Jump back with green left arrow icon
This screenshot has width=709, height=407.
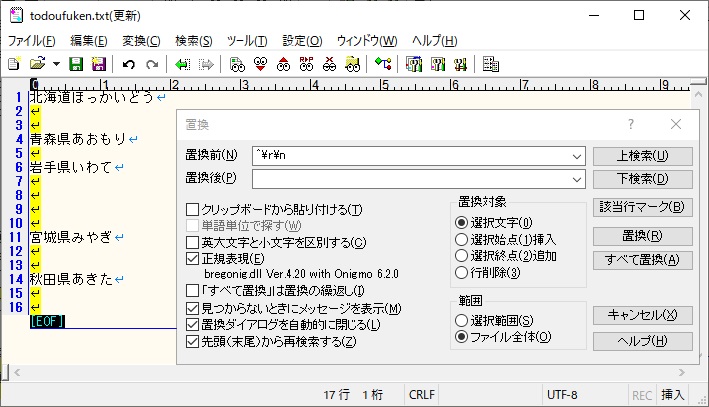pyautogui.click(x=183, y=64)
